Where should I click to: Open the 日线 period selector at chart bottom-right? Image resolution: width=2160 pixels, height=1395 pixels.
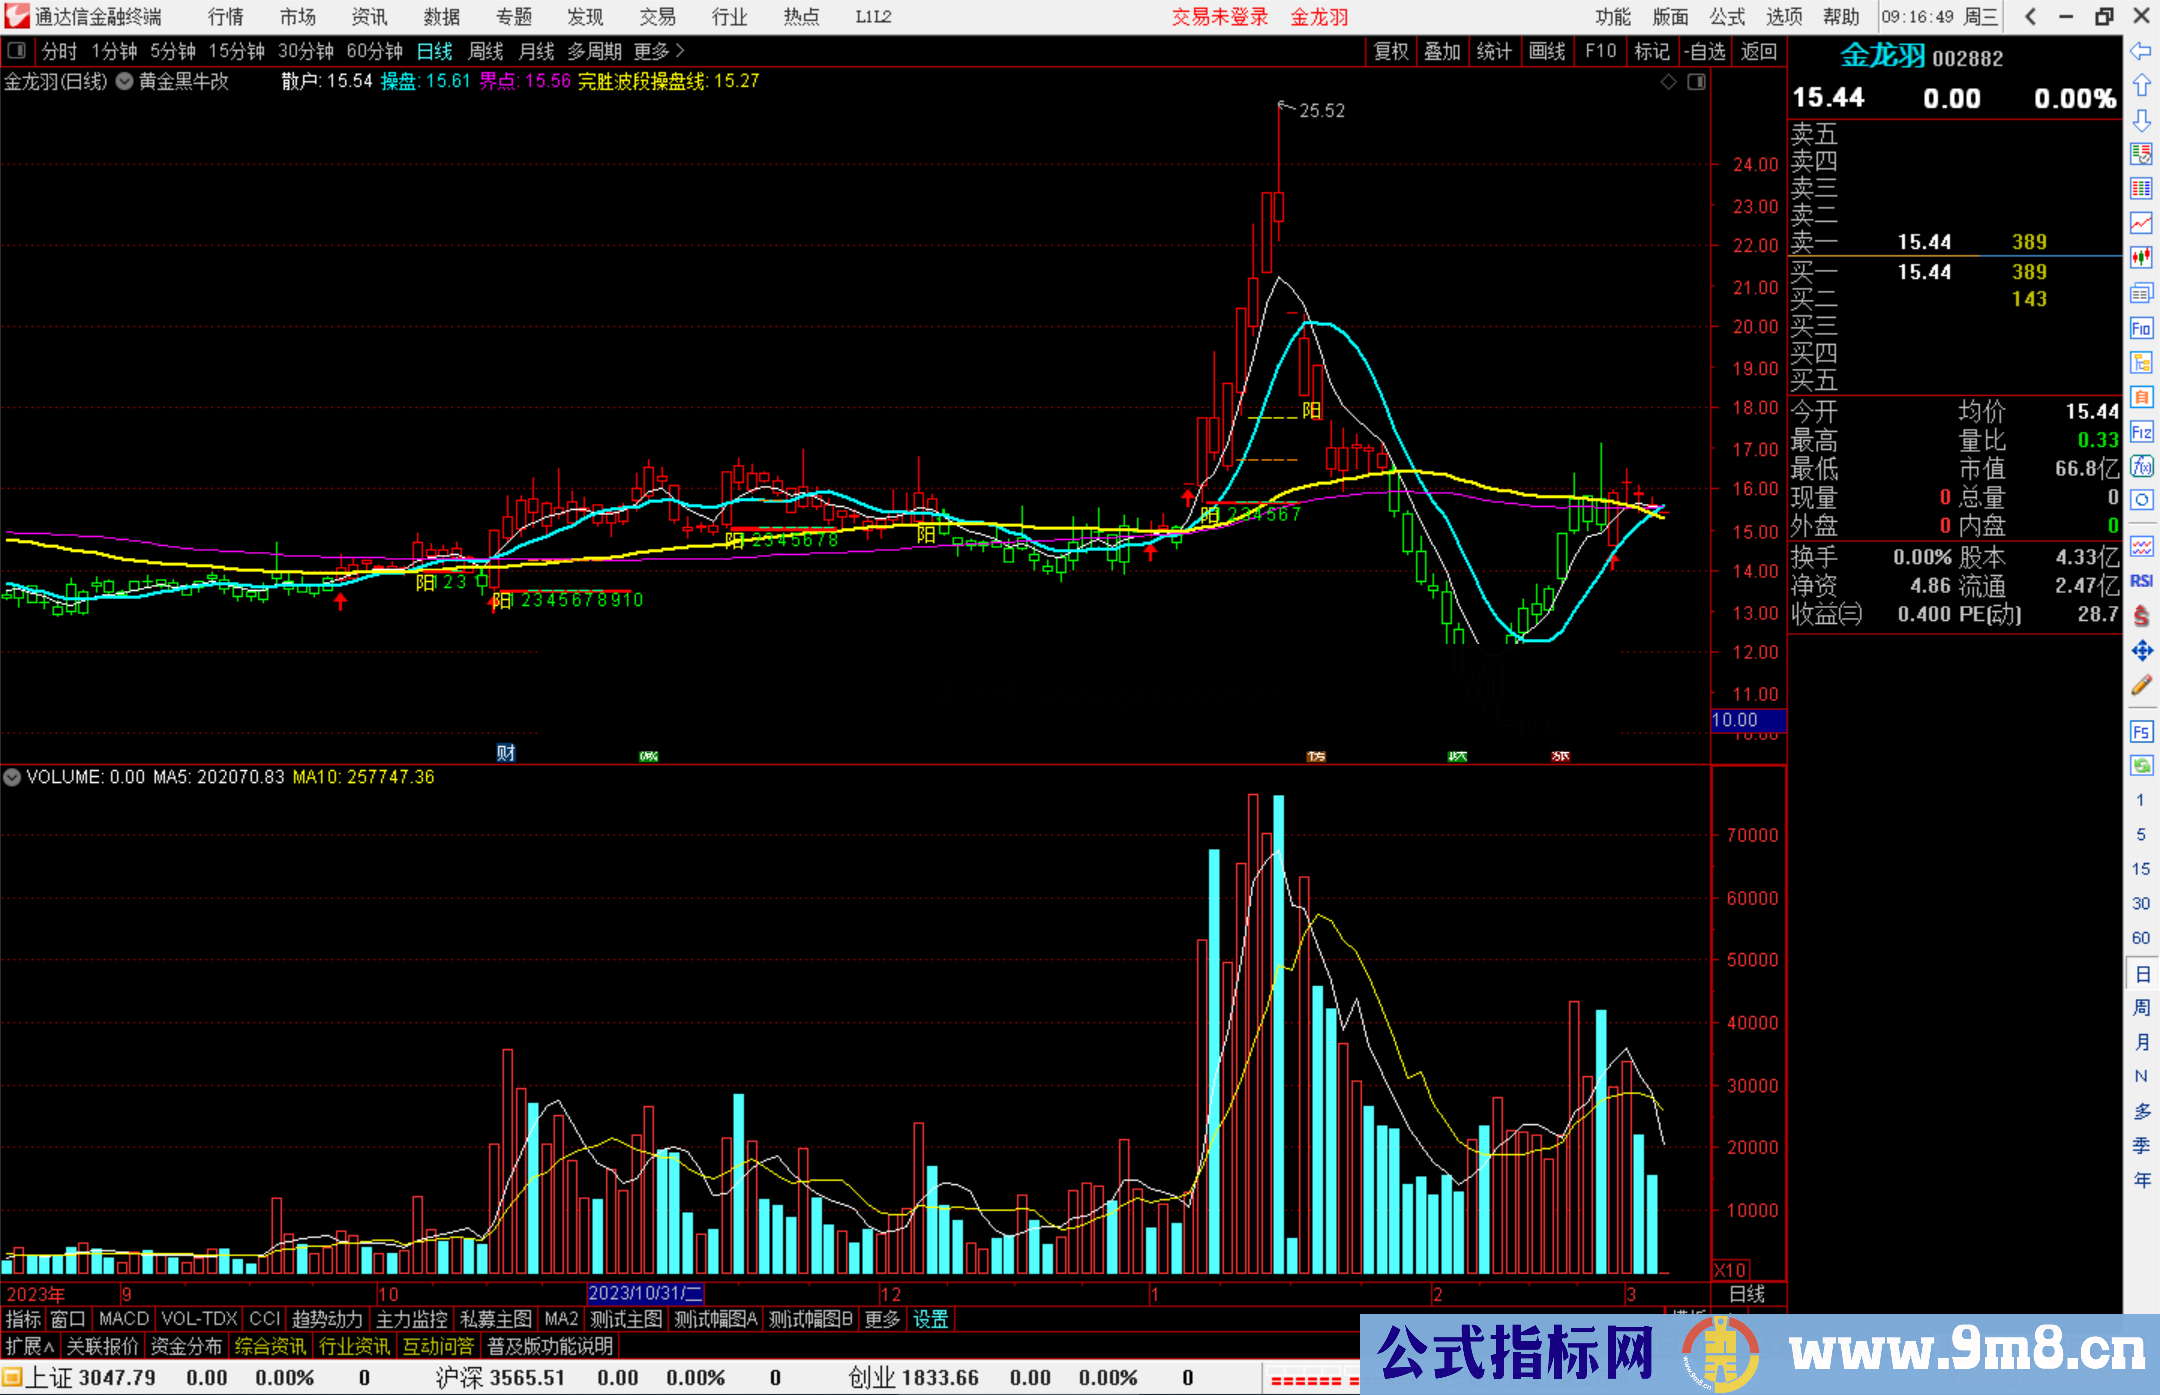point(1747,1294)
